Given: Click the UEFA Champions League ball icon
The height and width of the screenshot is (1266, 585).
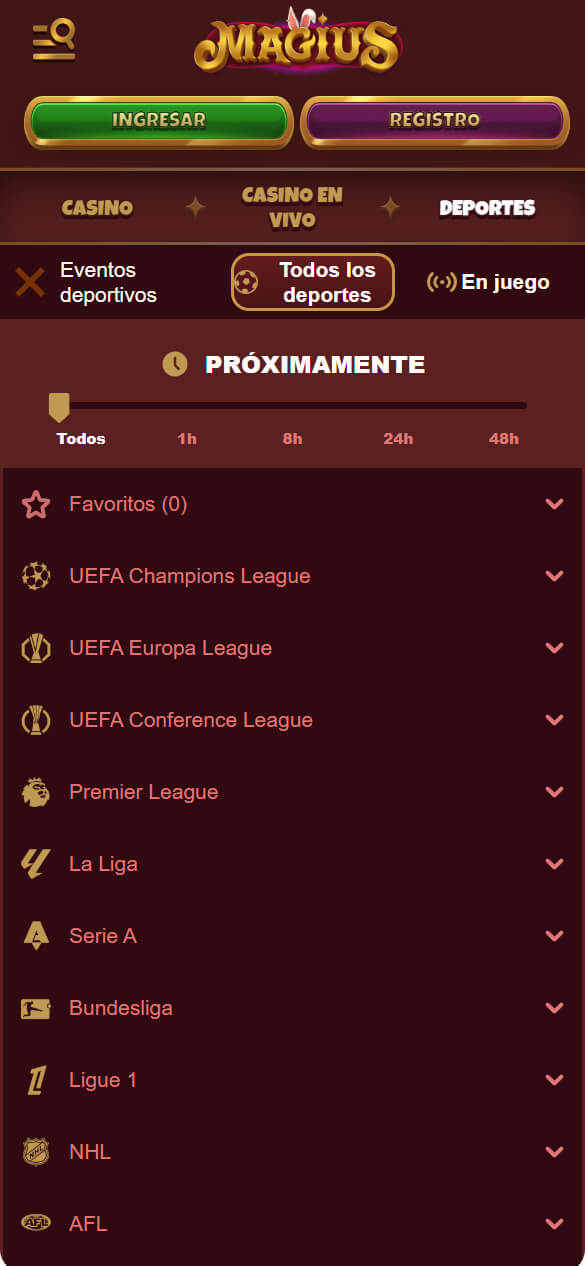Looking at the screenshot, I should tap(36, 576).
